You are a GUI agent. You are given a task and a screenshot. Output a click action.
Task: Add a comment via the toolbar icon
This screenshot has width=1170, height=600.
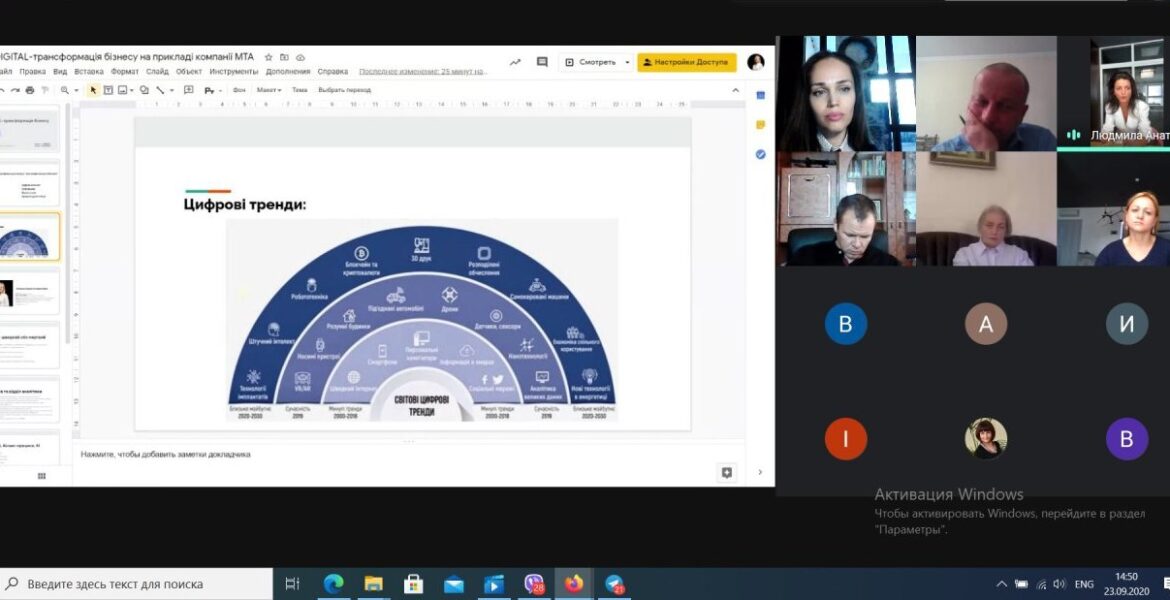(189, 90)
